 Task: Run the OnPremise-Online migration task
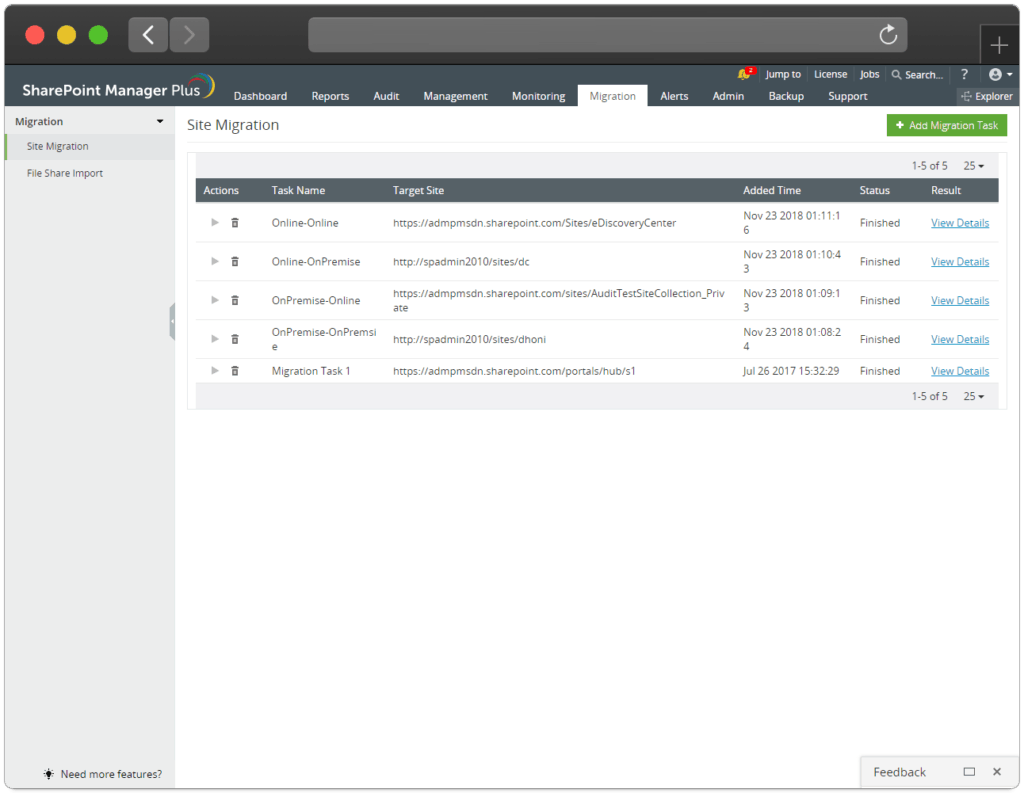click(214, 300)
